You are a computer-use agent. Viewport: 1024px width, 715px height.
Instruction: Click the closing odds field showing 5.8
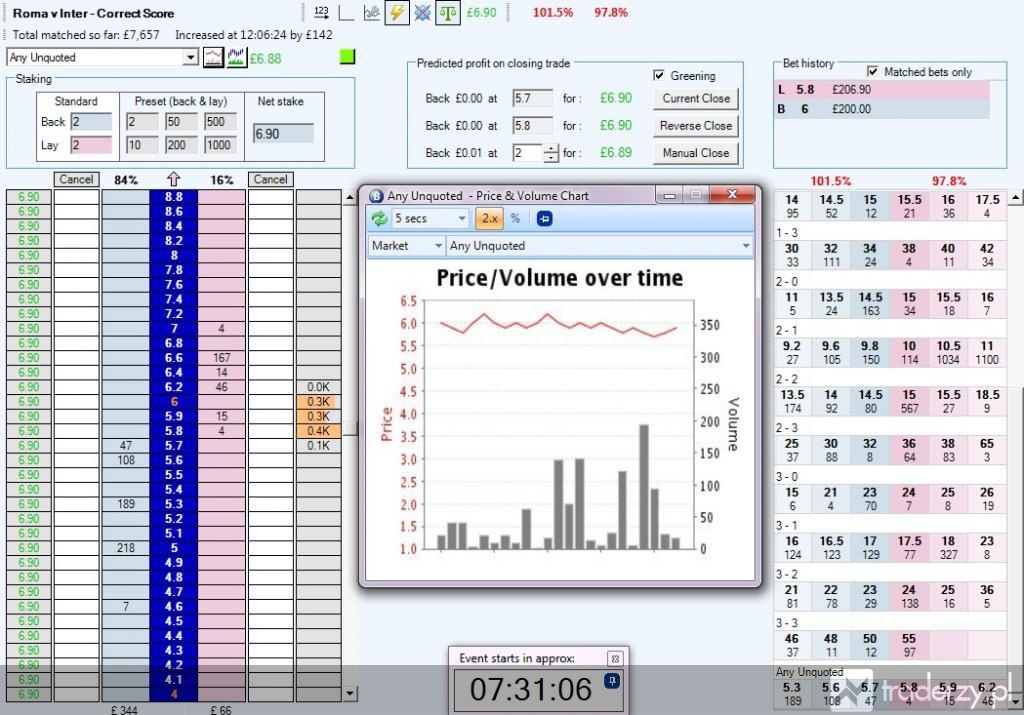532,126
